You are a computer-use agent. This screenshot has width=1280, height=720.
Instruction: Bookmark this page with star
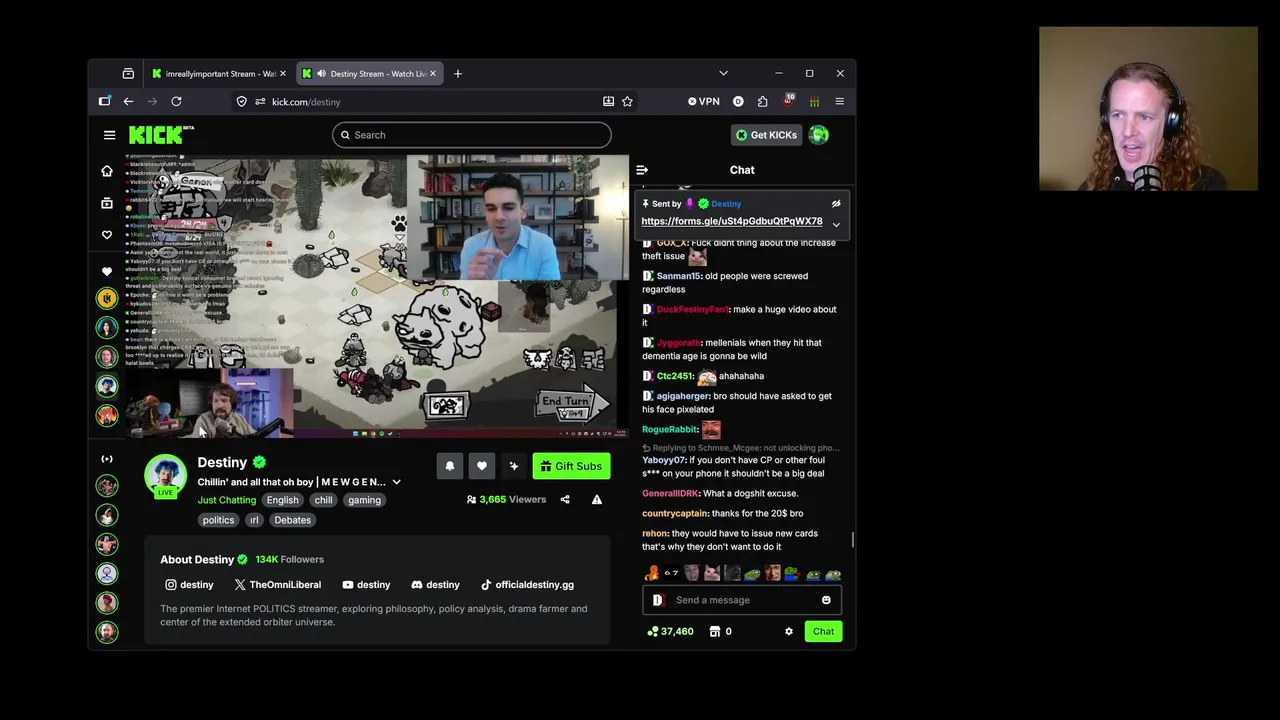627,102
